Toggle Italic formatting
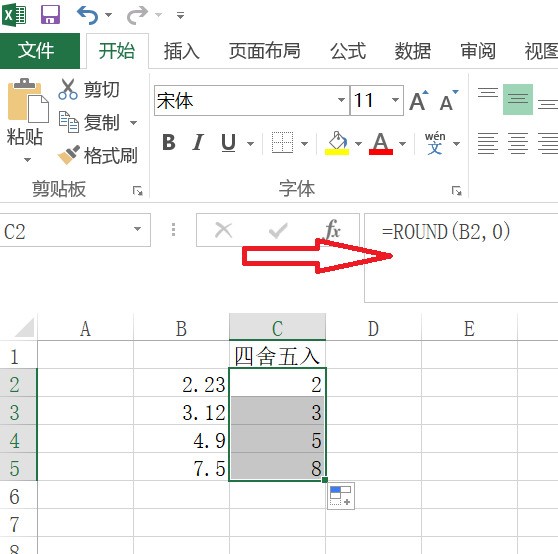Screen dimensions: 558x554 pos(198,142)
